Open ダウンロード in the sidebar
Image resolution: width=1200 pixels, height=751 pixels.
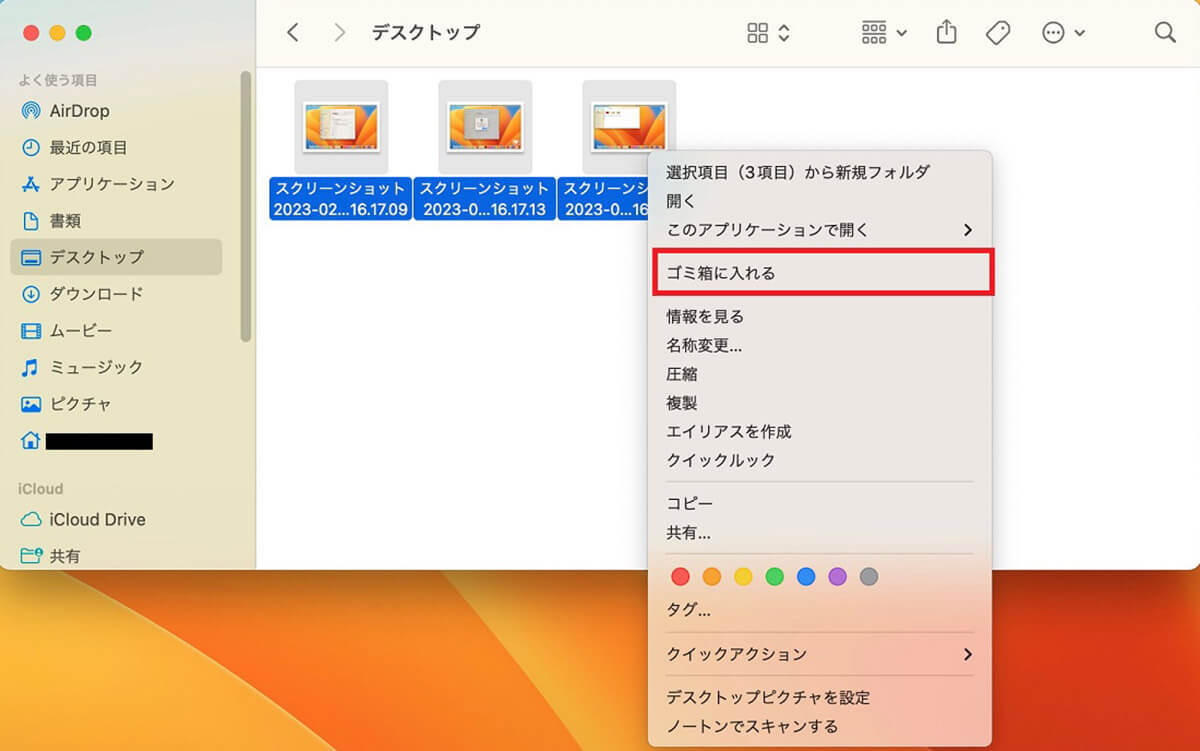116,294
